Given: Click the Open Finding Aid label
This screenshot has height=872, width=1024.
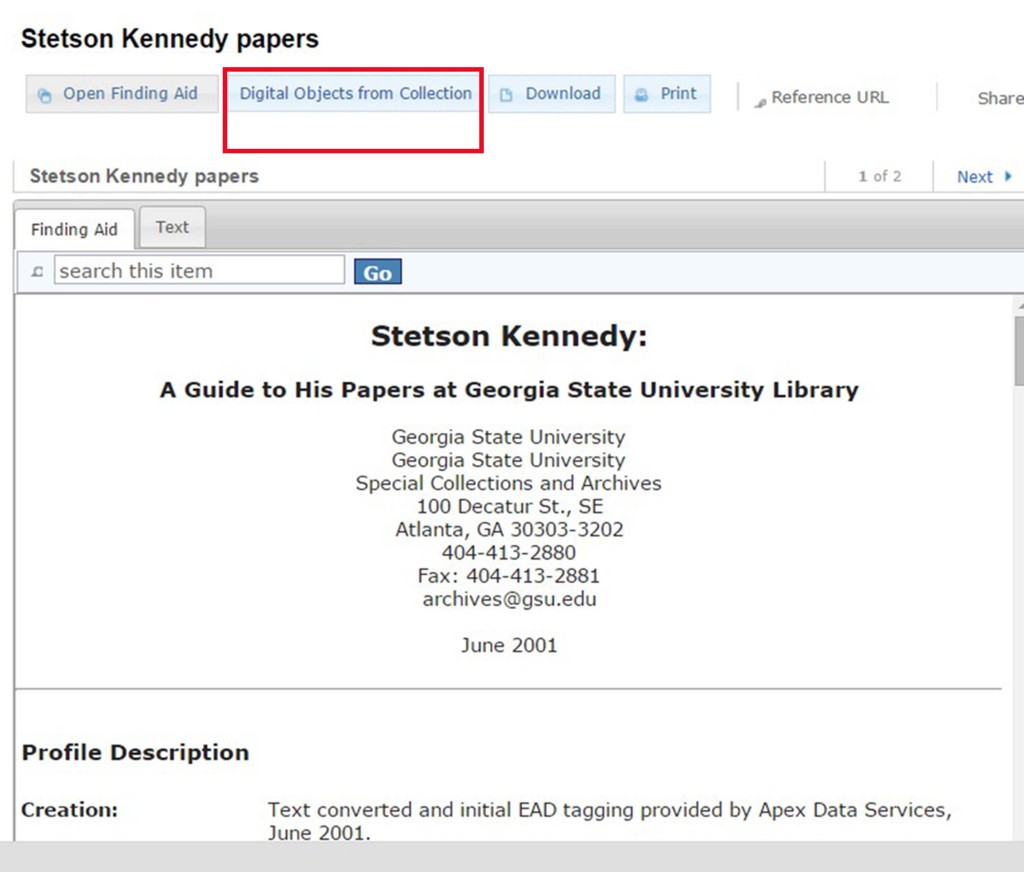Looking at the screenshot, I should click(x=130, y=94).
